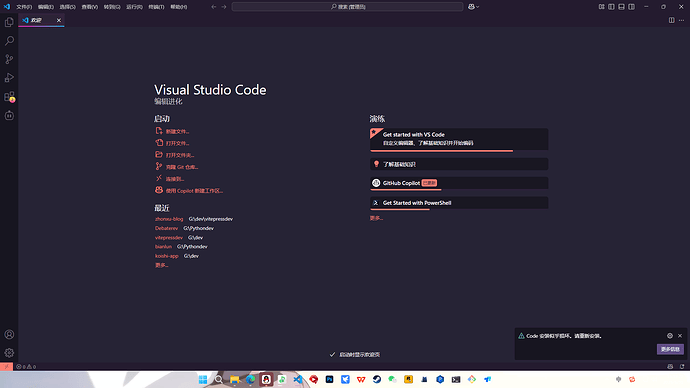Open the Copilot dropdown beside search bar
Screen dimensions: 690x388
coord(473,7)
